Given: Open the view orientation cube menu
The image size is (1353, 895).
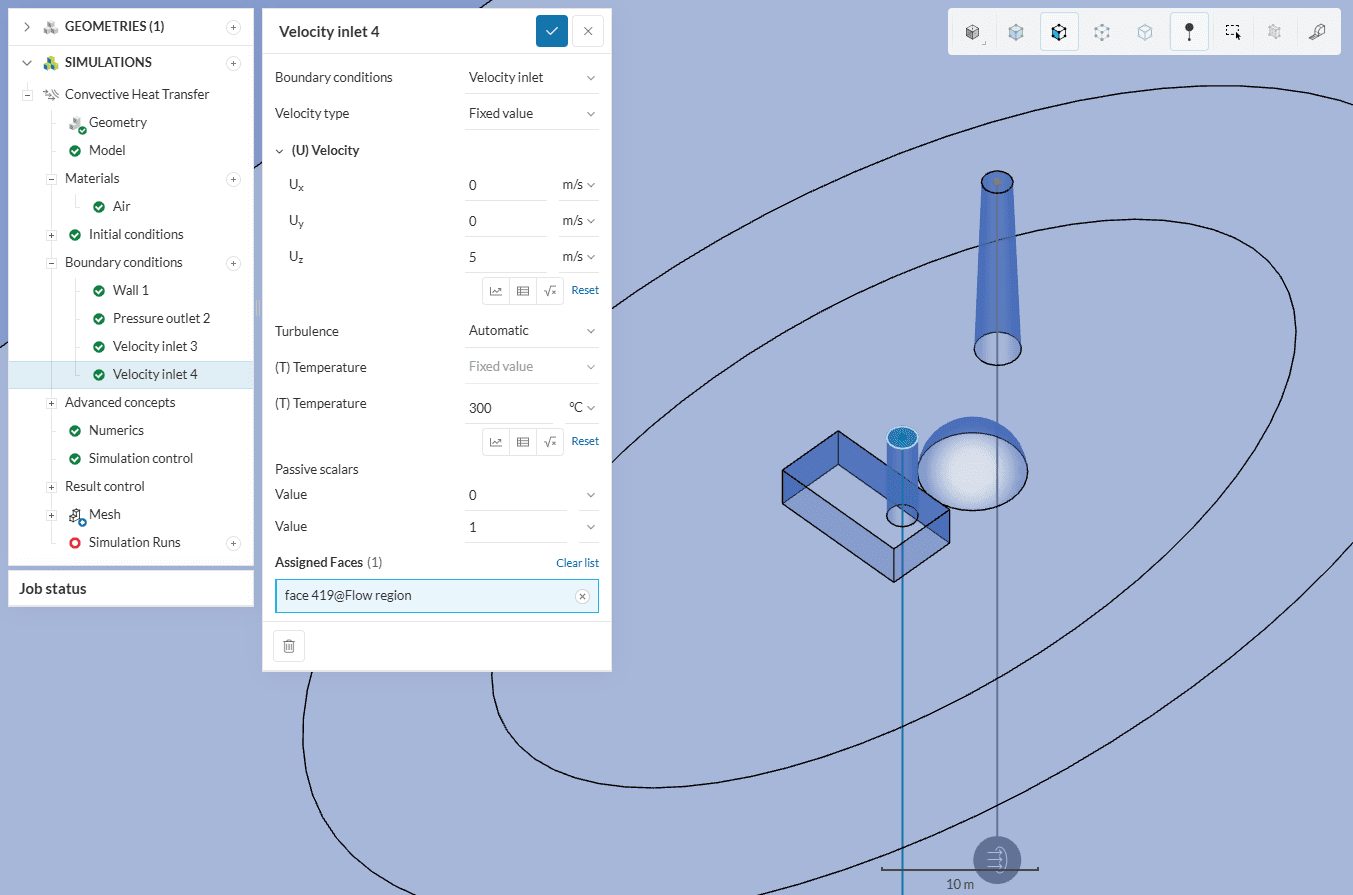Looking at the screenshot, I should coord(973,32).
